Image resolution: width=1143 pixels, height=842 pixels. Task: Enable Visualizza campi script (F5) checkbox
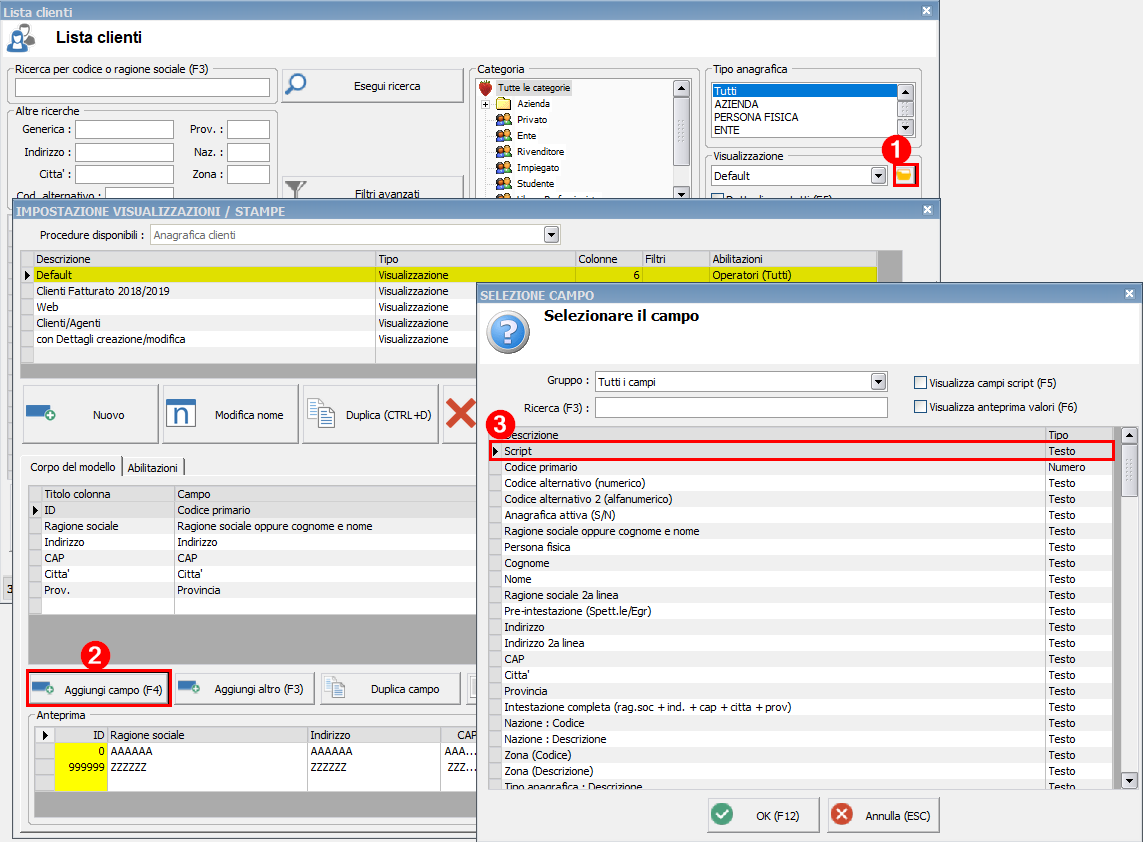coord(921,383)
